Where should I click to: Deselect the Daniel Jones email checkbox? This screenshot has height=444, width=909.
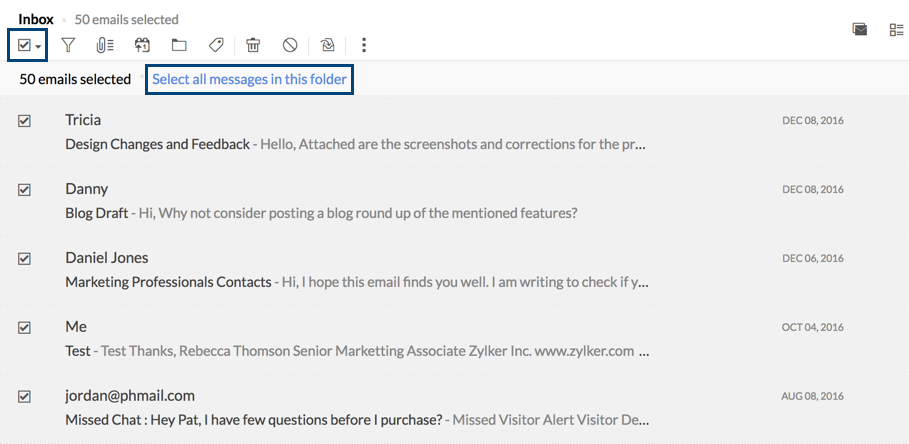click(x=24, y=259)
